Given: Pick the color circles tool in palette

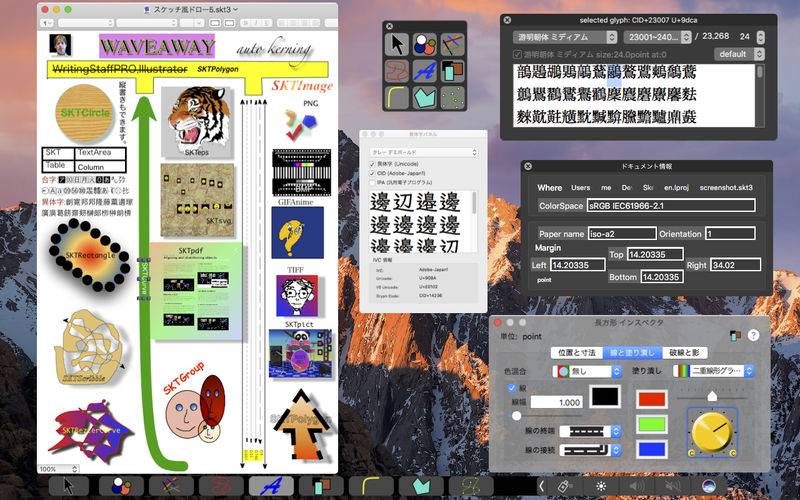Looking at the screenshot, I should 427,44.
